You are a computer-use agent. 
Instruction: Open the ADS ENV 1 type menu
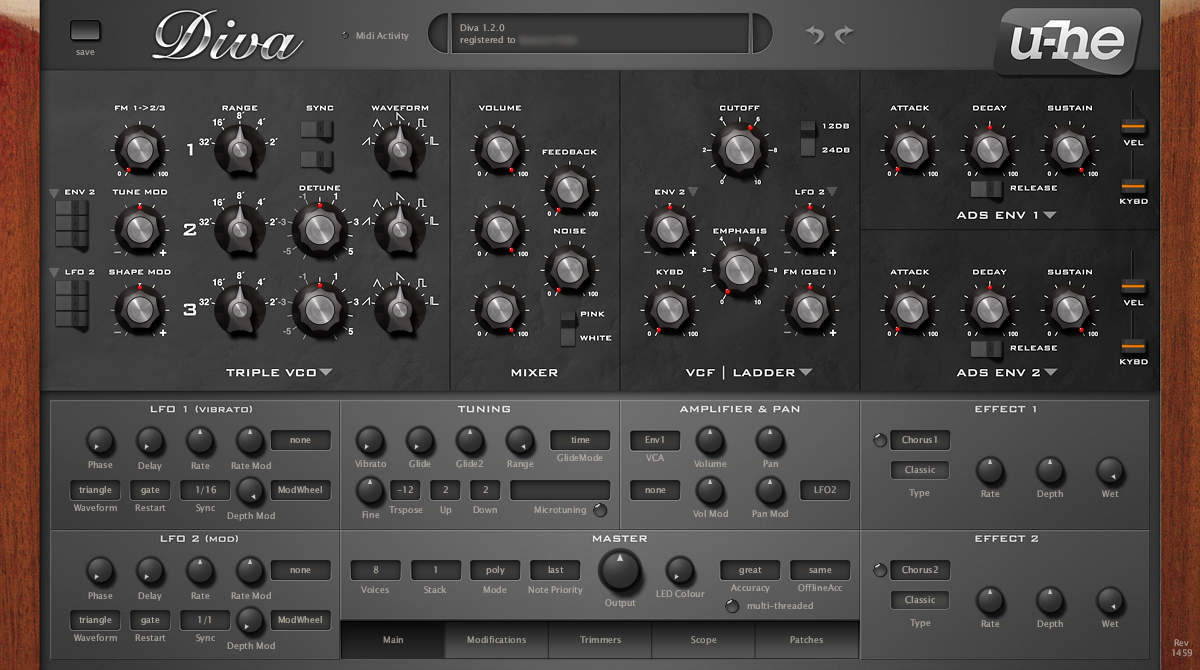tap(1050, 214)
